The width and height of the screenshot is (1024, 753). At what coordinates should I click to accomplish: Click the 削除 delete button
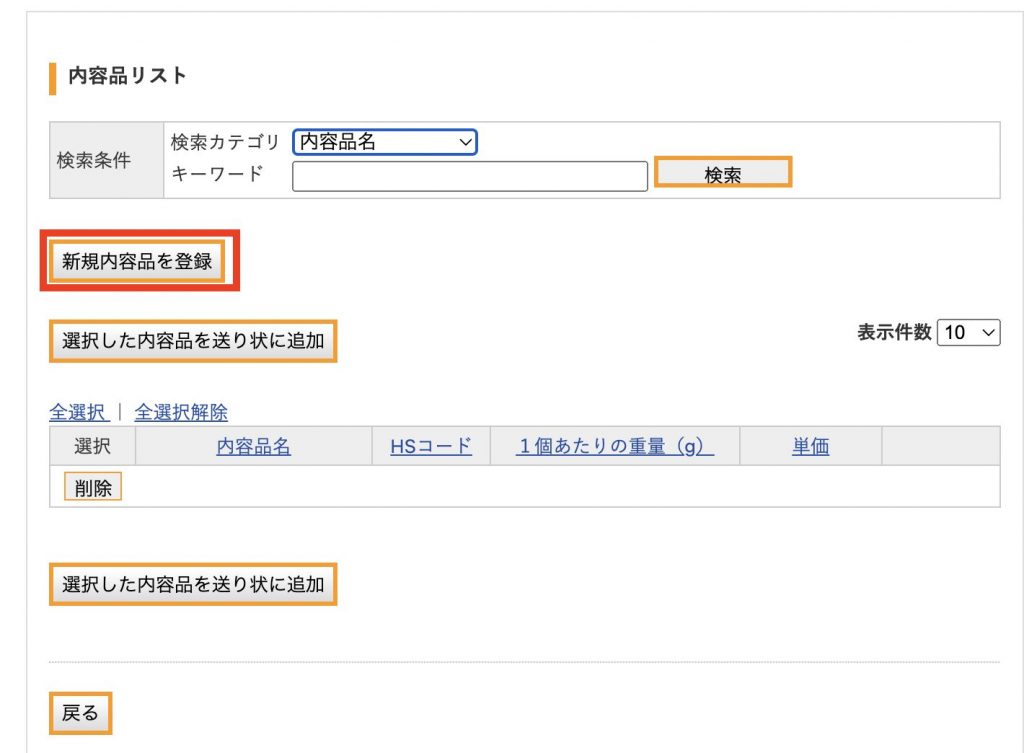click(93, 487)
